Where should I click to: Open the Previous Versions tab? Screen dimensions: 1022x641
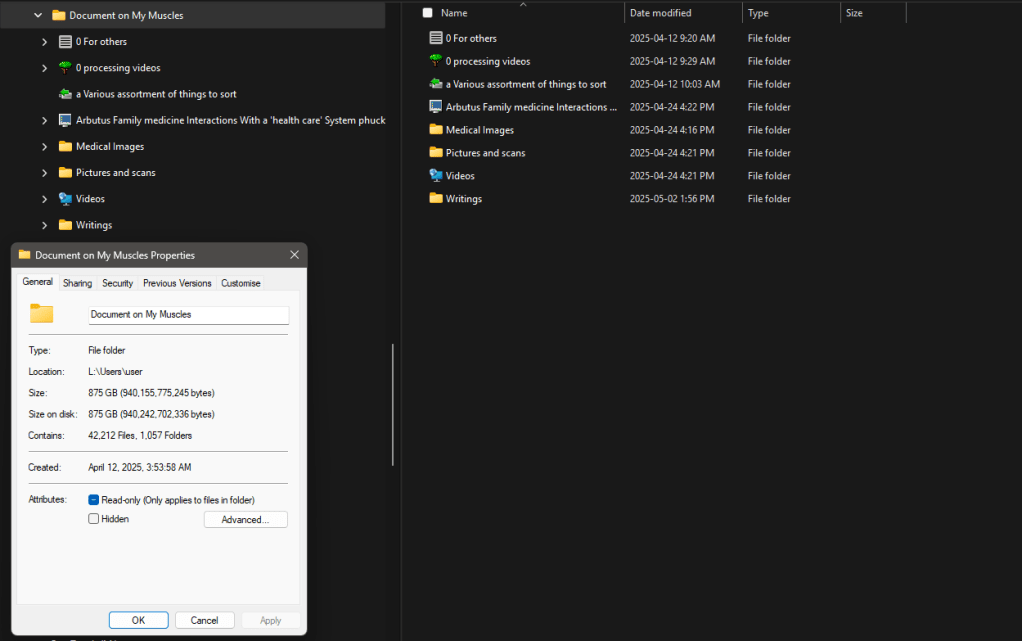(177, 283)
